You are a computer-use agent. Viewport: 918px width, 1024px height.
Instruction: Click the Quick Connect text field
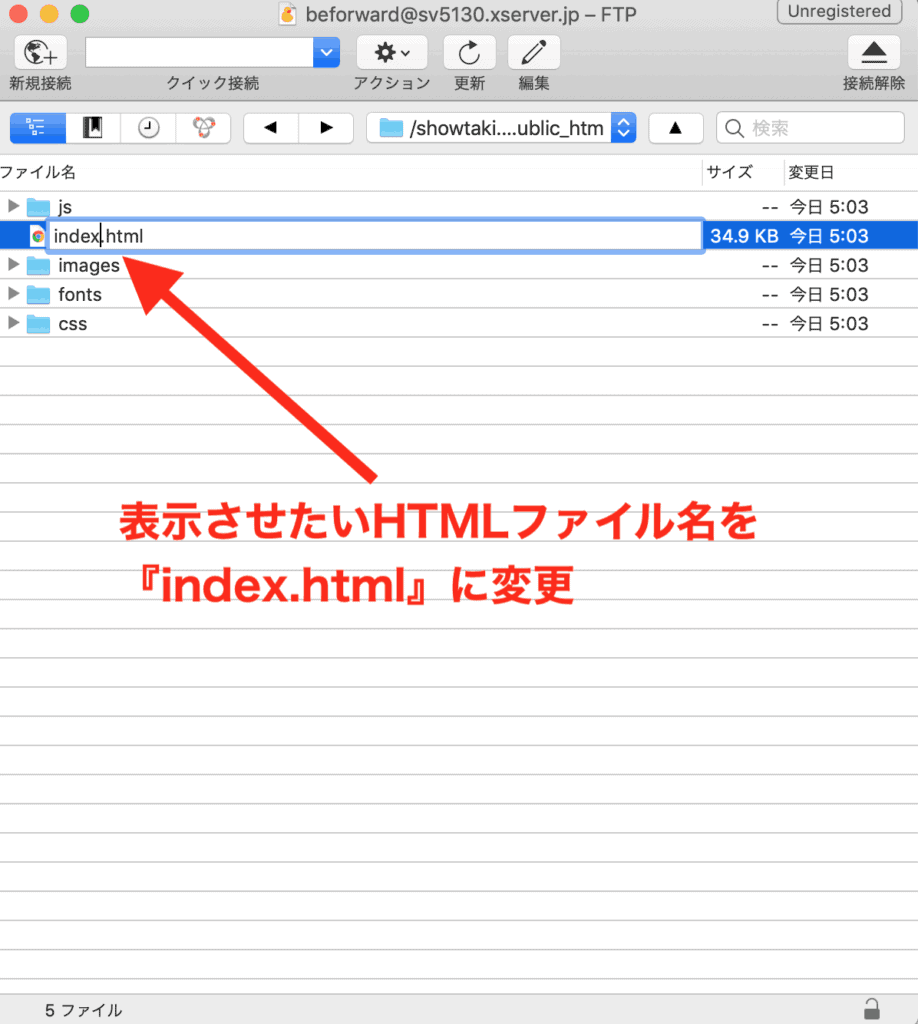(199, 52)
